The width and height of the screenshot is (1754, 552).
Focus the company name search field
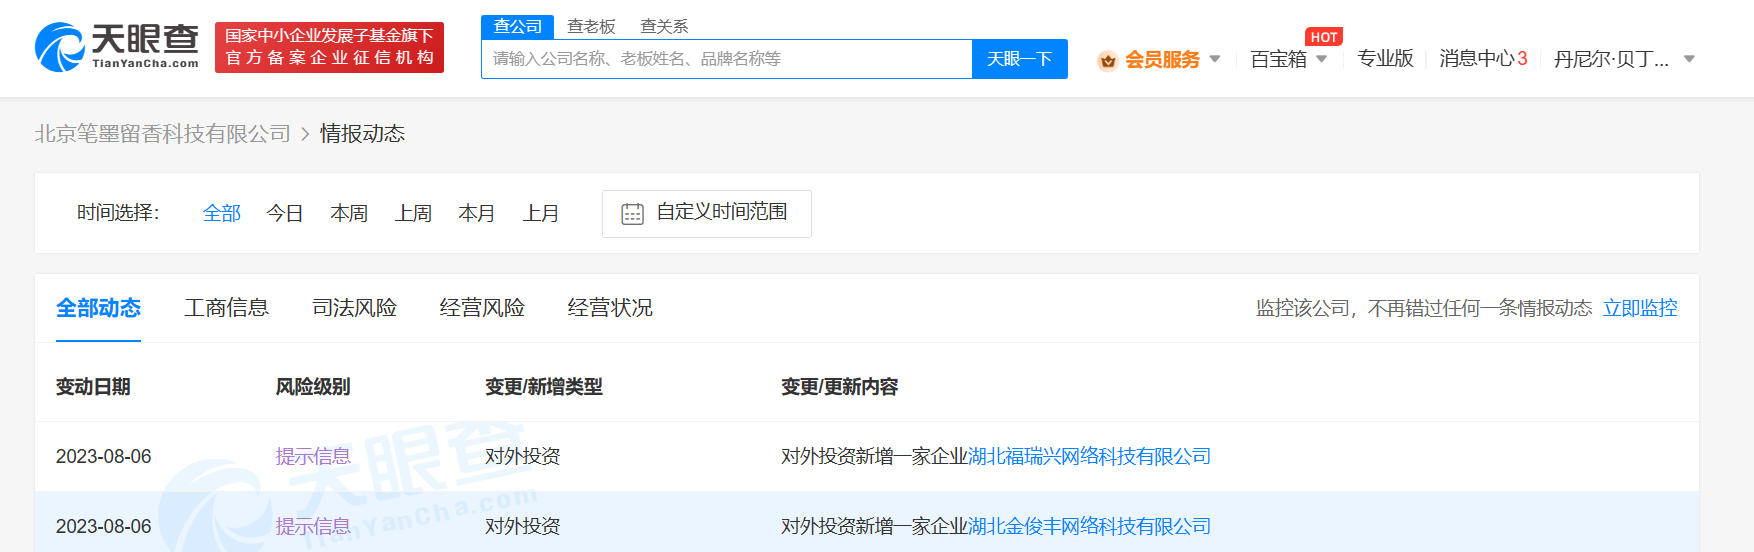pos(727,59)
